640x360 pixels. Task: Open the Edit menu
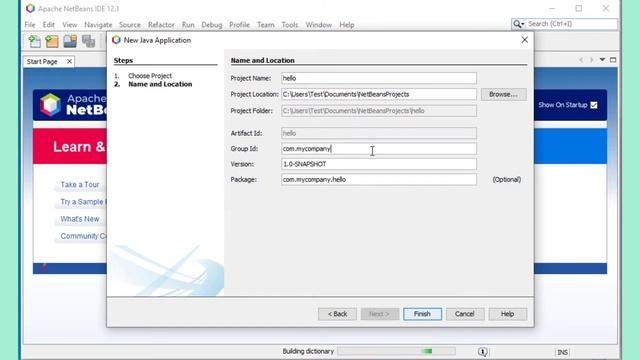pos(49,25)
